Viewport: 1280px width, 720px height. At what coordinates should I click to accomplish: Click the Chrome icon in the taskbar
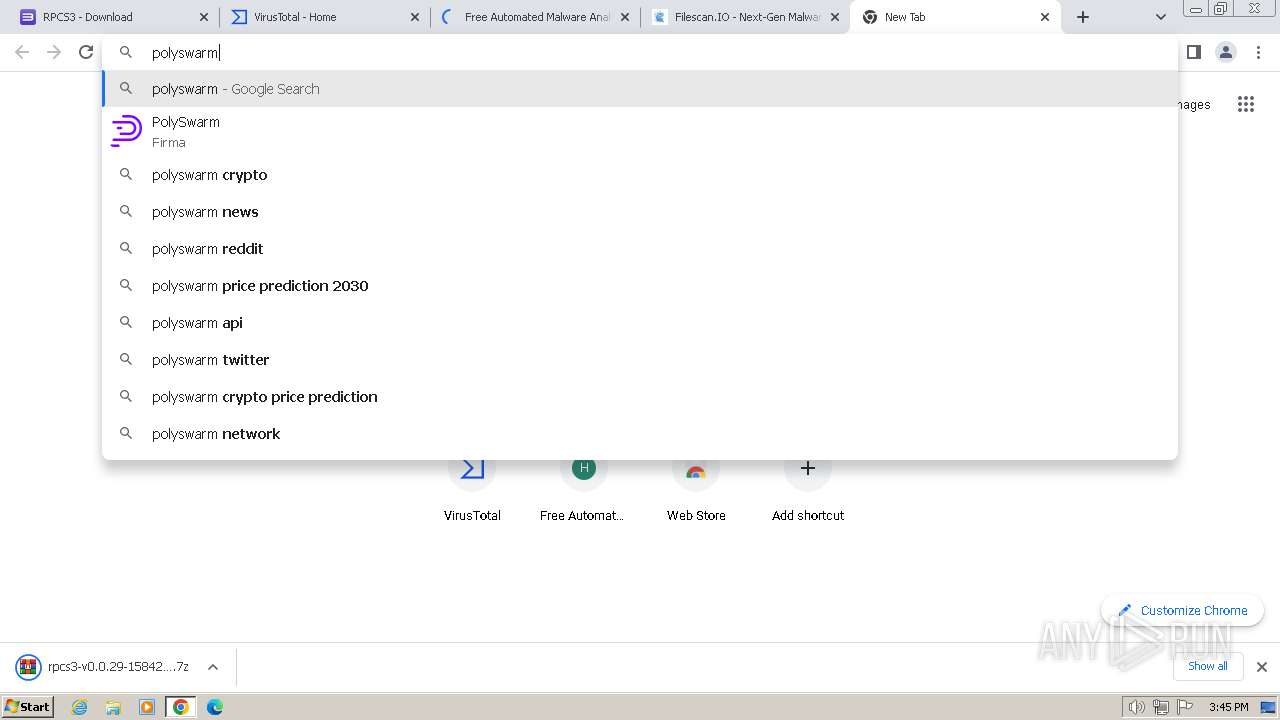click(181, 707)
